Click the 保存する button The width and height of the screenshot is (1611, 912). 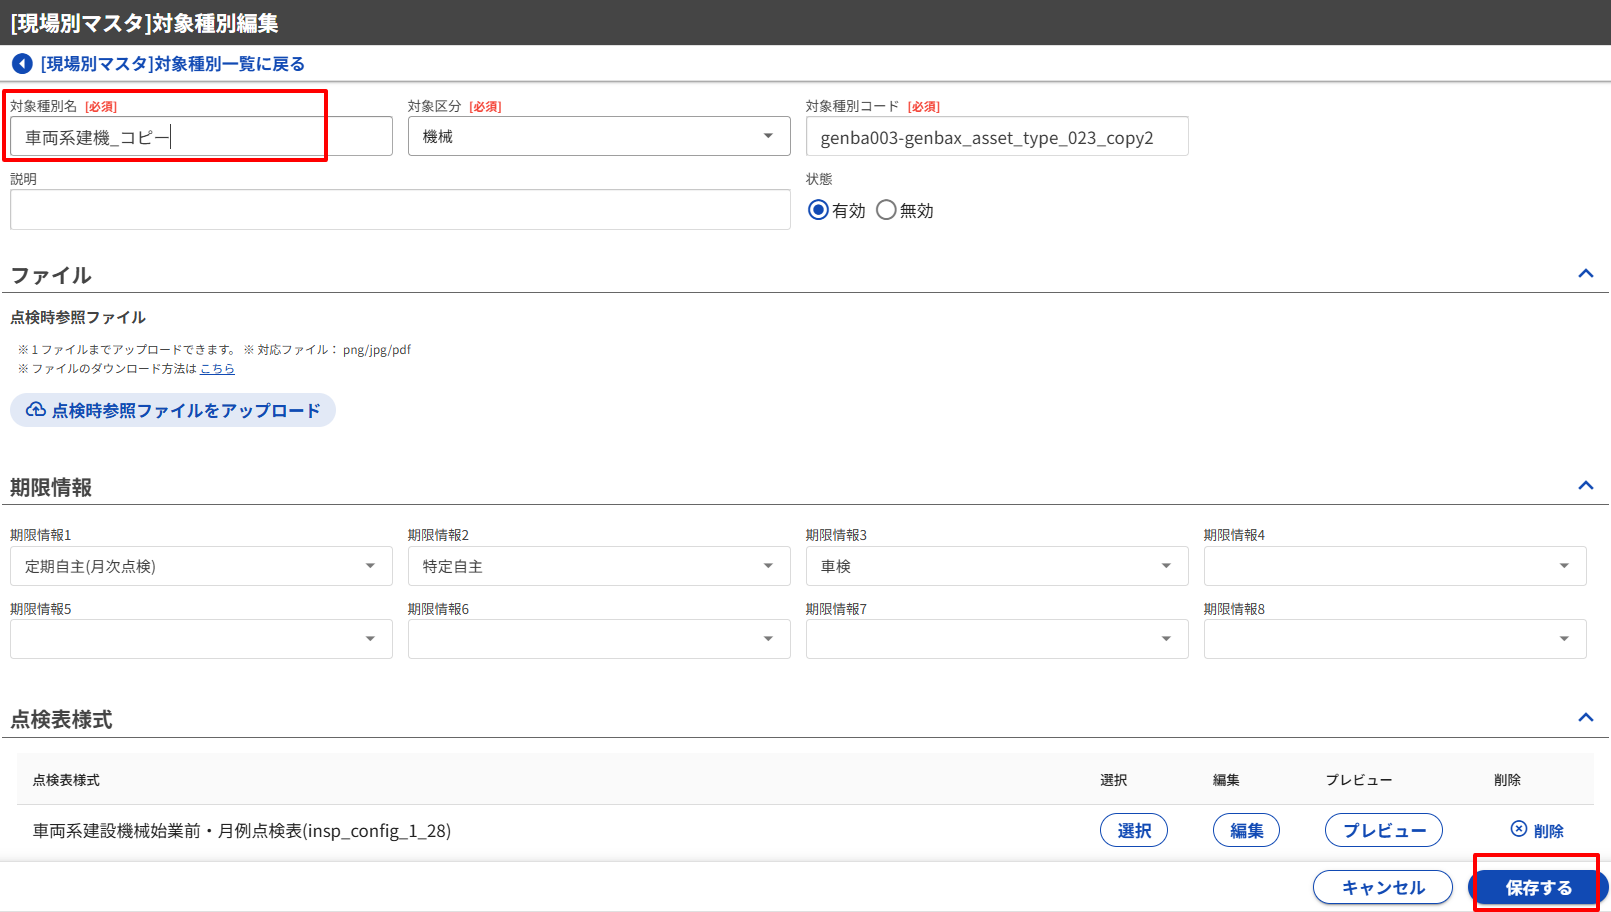click(x=1537, y=887)
